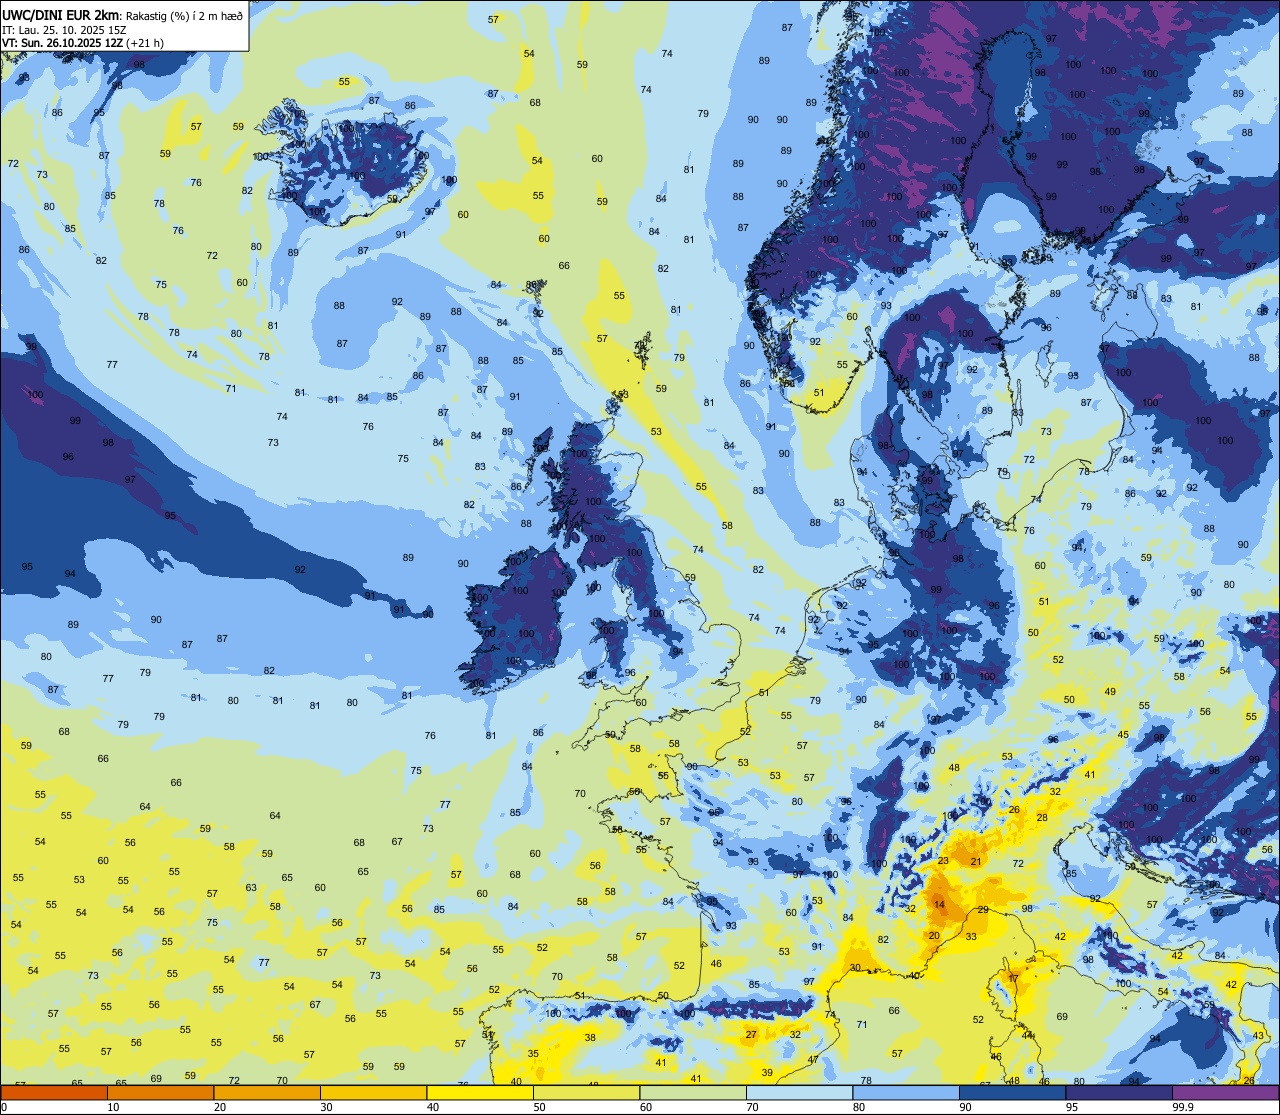Screen dimensions: 1280x1115
Task: Click the initial time line IT: Lau. 25. 10. 2025 15Z
Action: (x=63, y=29)
